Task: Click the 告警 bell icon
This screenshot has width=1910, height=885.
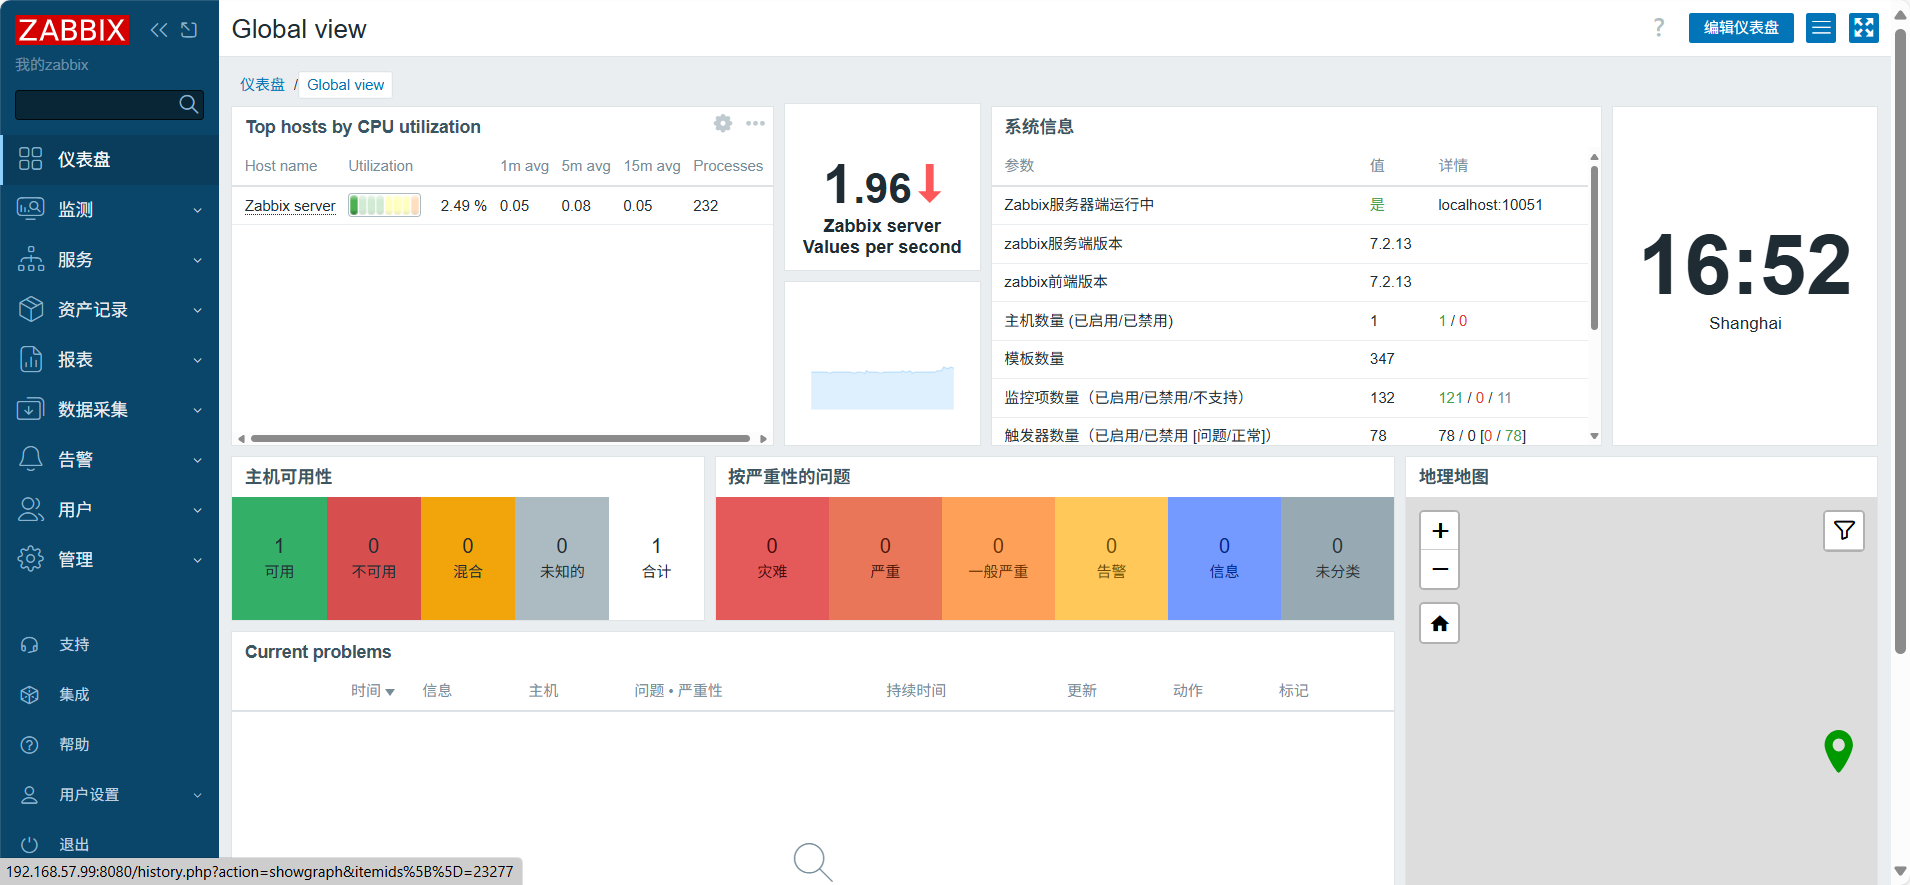Action: (31, 459)
